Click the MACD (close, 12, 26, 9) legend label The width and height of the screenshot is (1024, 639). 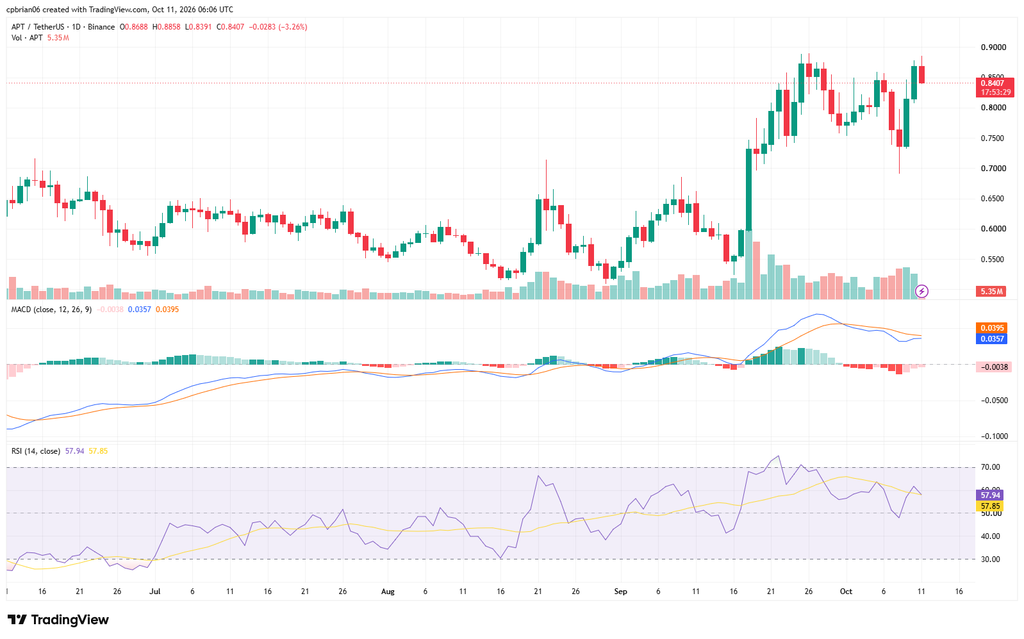[52, 309]
